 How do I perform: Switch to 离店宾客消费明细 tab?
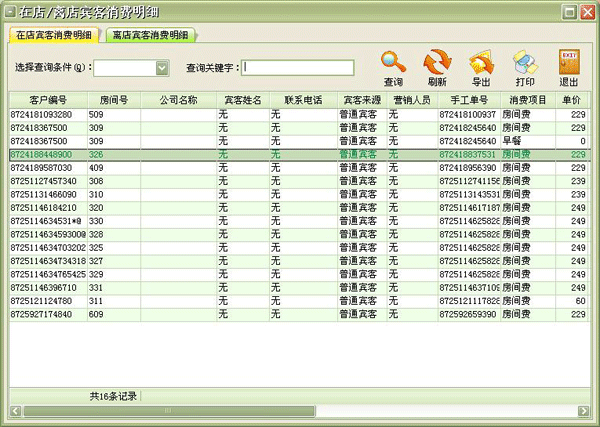(151, 35)
